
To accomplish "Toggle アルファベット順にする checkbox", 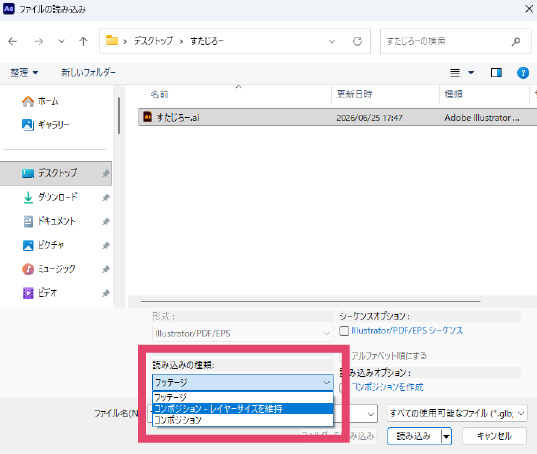I will (x=342, y=356).
